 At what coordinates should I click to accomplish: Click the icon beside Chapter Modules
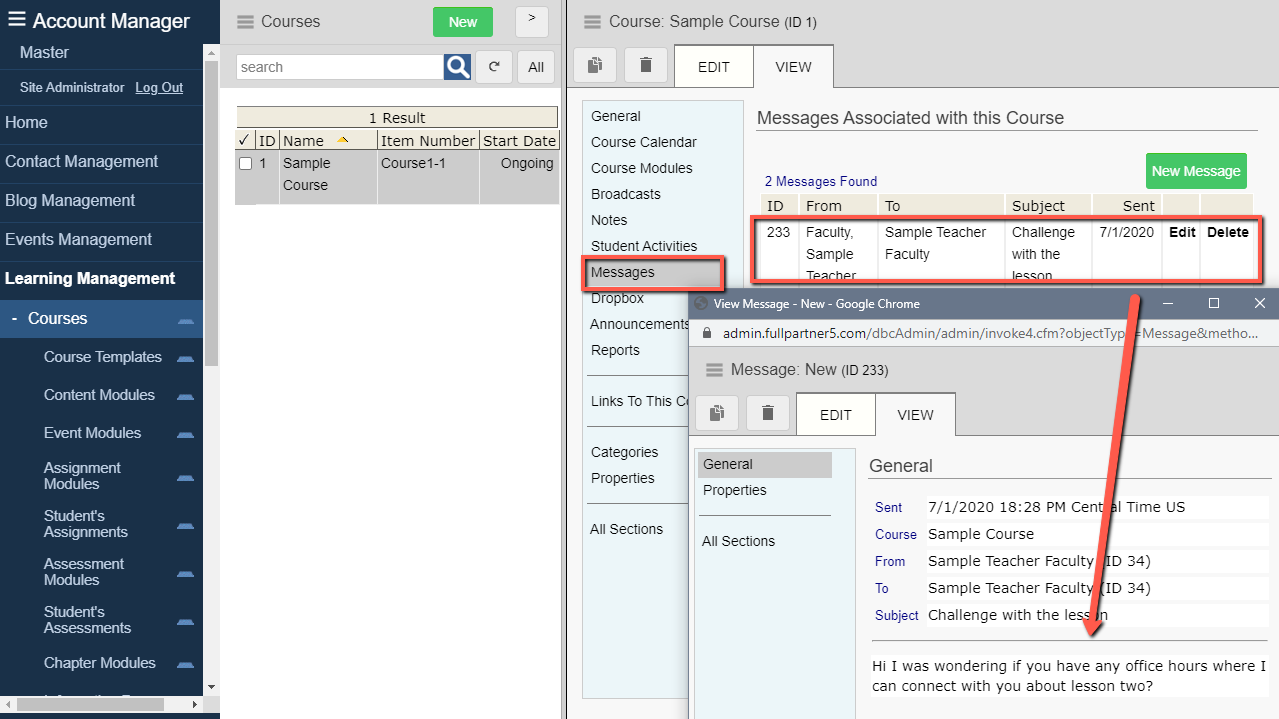[x=186, y=664]
